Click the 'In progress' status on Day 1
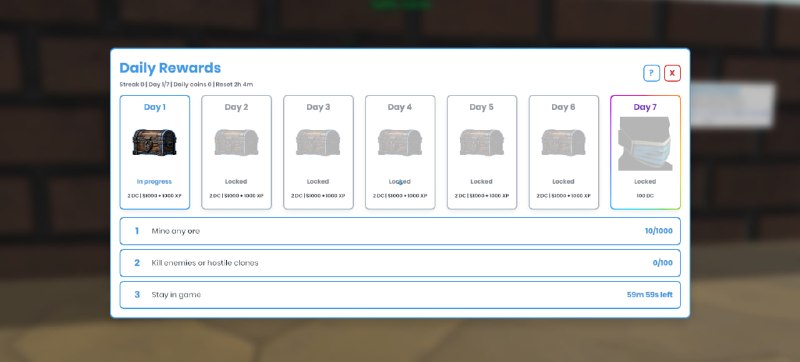The height and width of the screenshot is (362, 800). [x=155, y=182]
